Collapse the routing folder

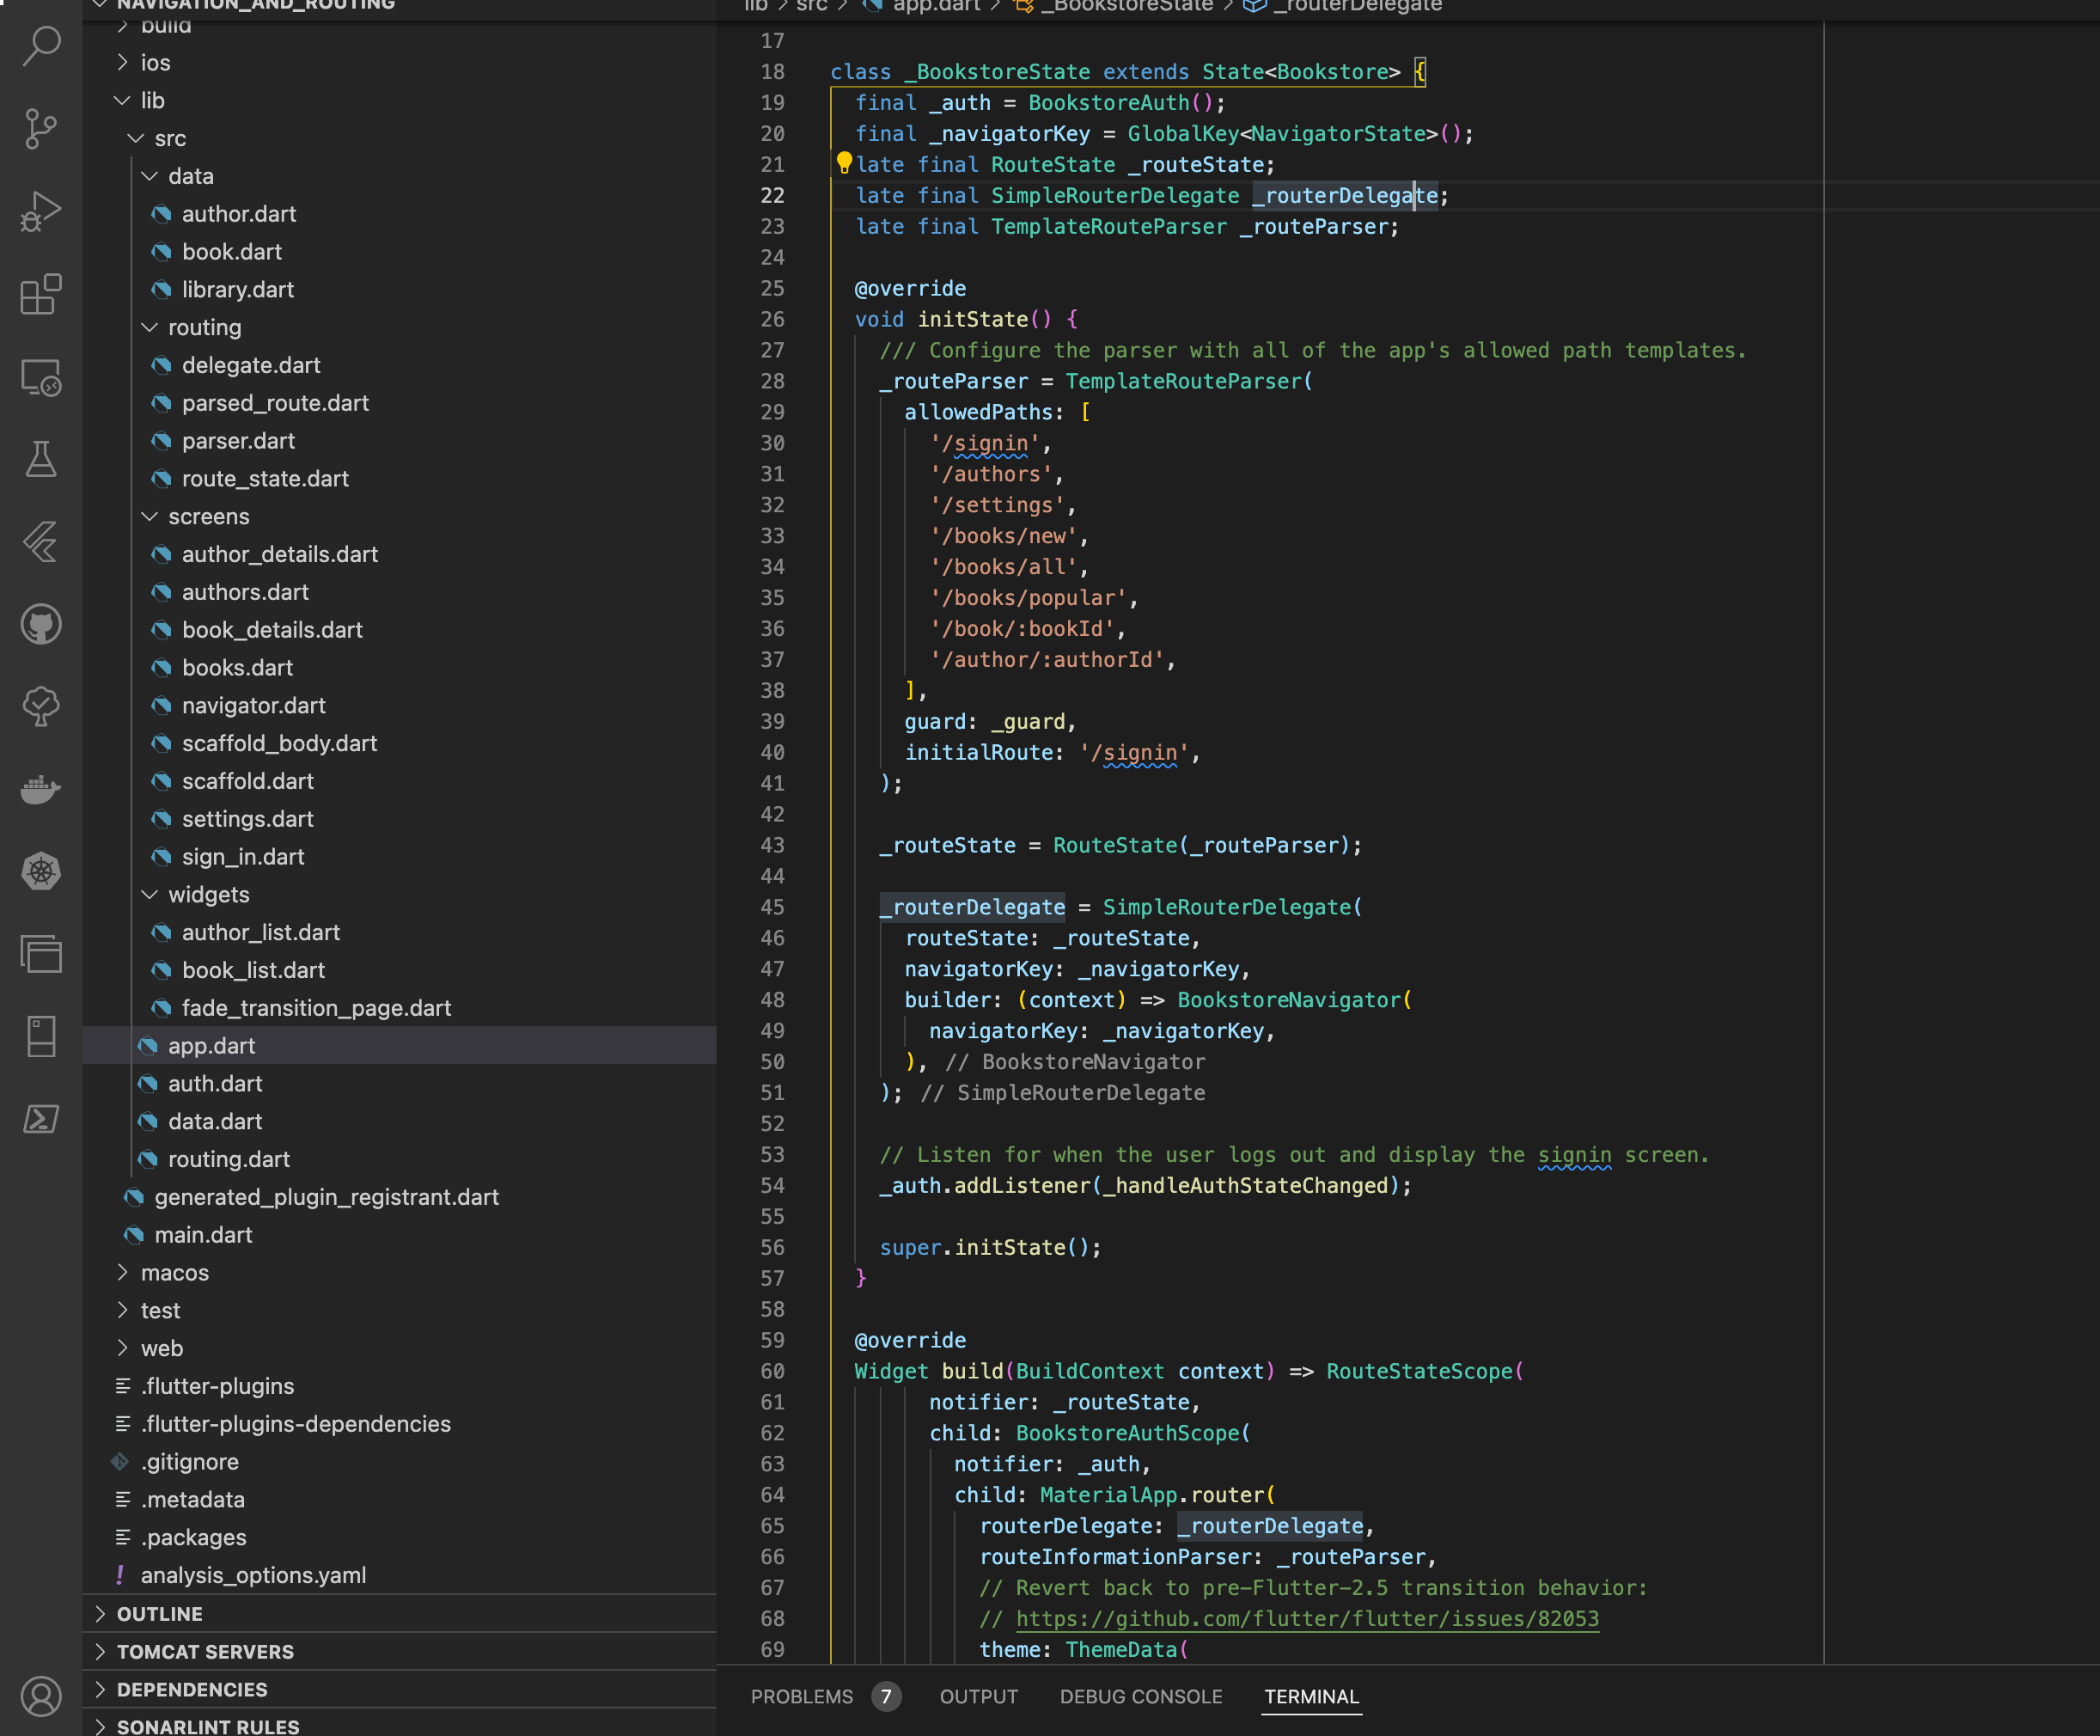coord(150,327)
